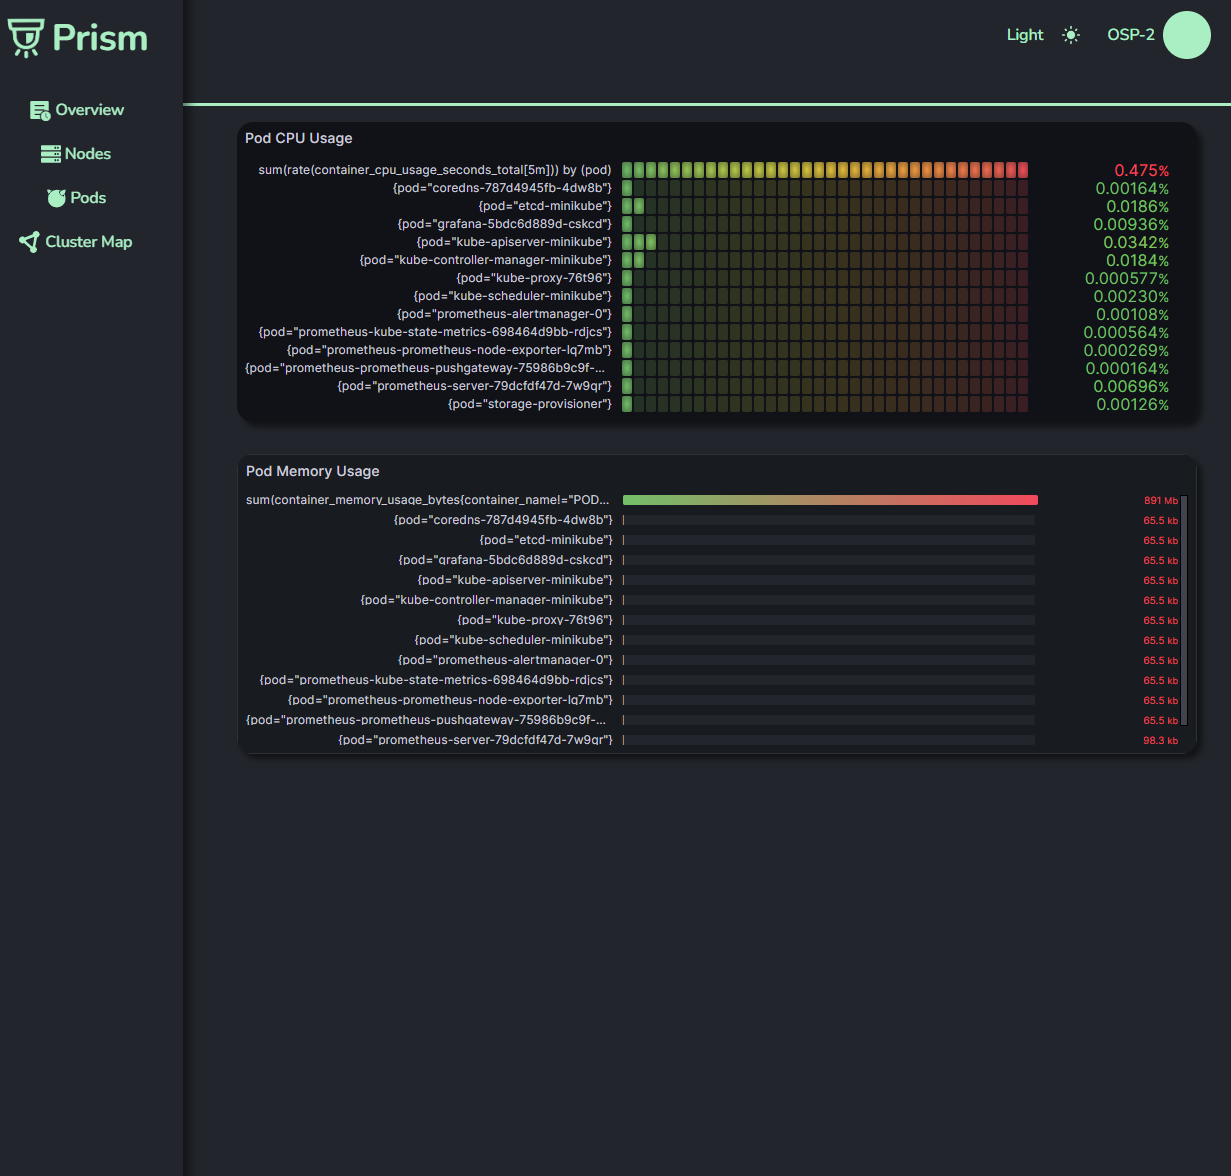Click the total memory usage gradient bar
This screenshot has width=1231, height=1176.
click(830, 500)
